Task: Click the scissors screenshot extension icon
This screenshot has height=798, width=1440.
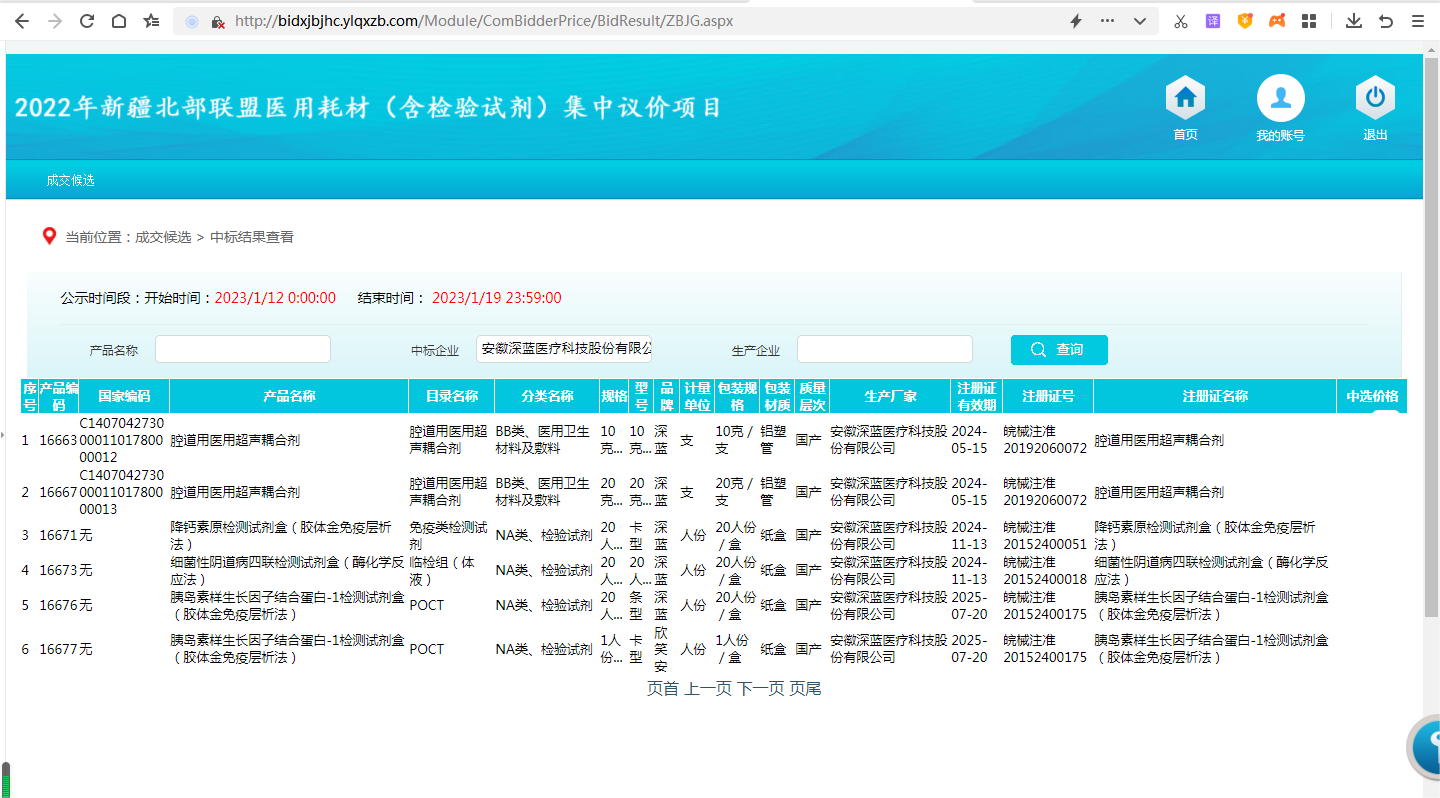Action: click(x=1180, y=20)
